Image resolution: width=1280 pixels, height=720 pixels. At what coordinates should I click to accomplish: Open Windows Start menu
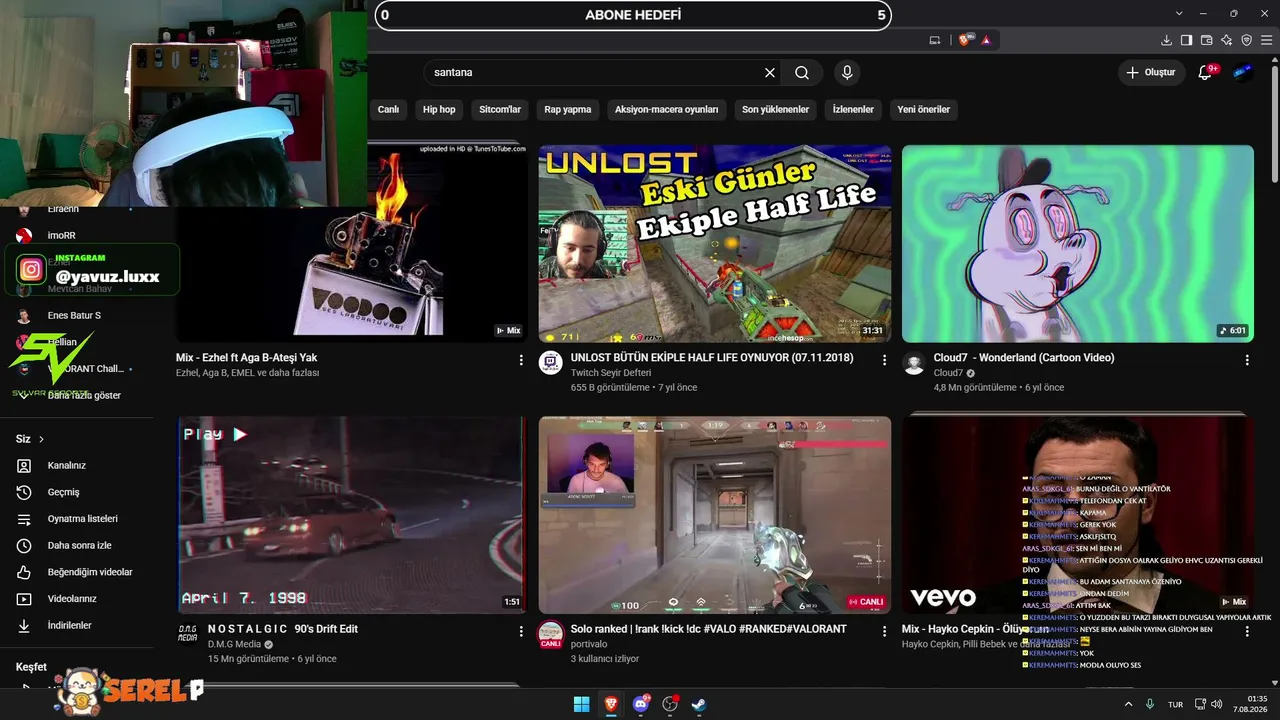[x=581, y=704]
